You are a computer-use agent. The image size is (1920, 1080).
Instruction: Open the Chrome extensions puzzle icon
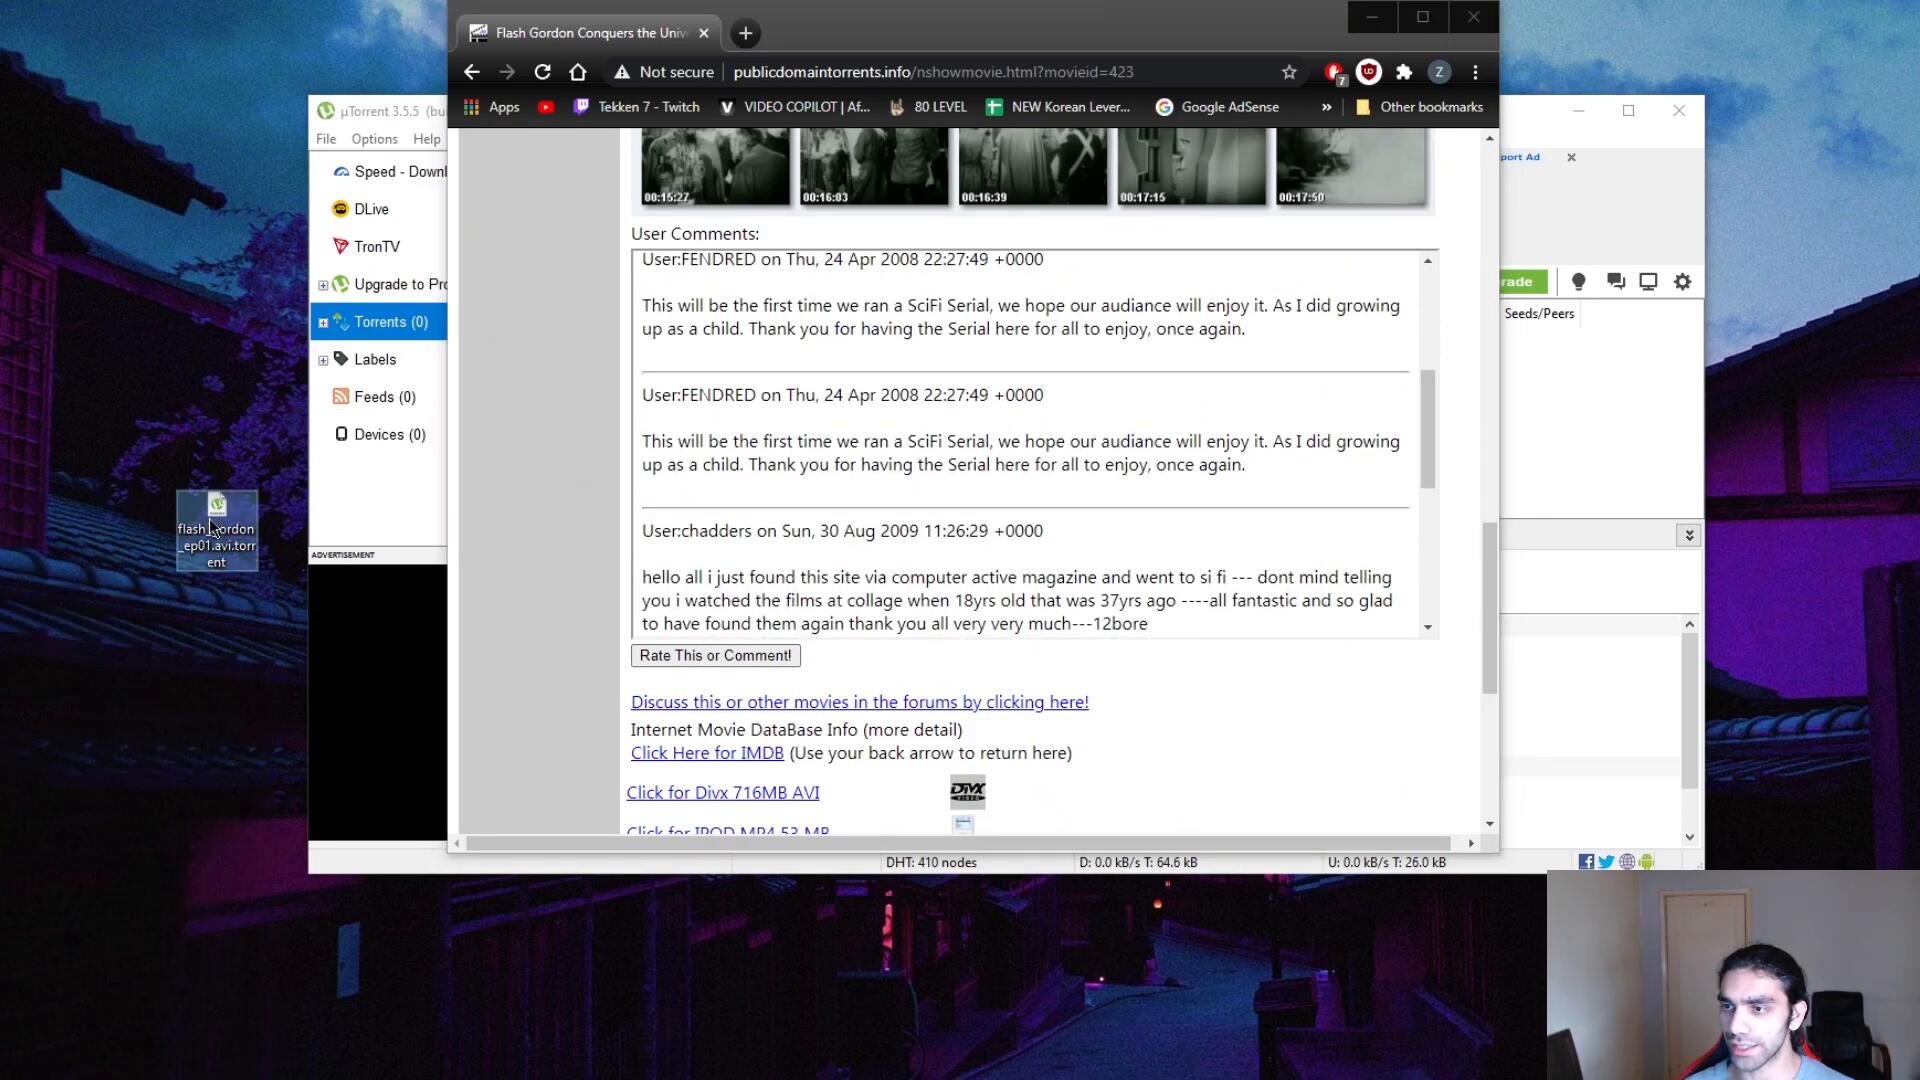(1404, 72)
